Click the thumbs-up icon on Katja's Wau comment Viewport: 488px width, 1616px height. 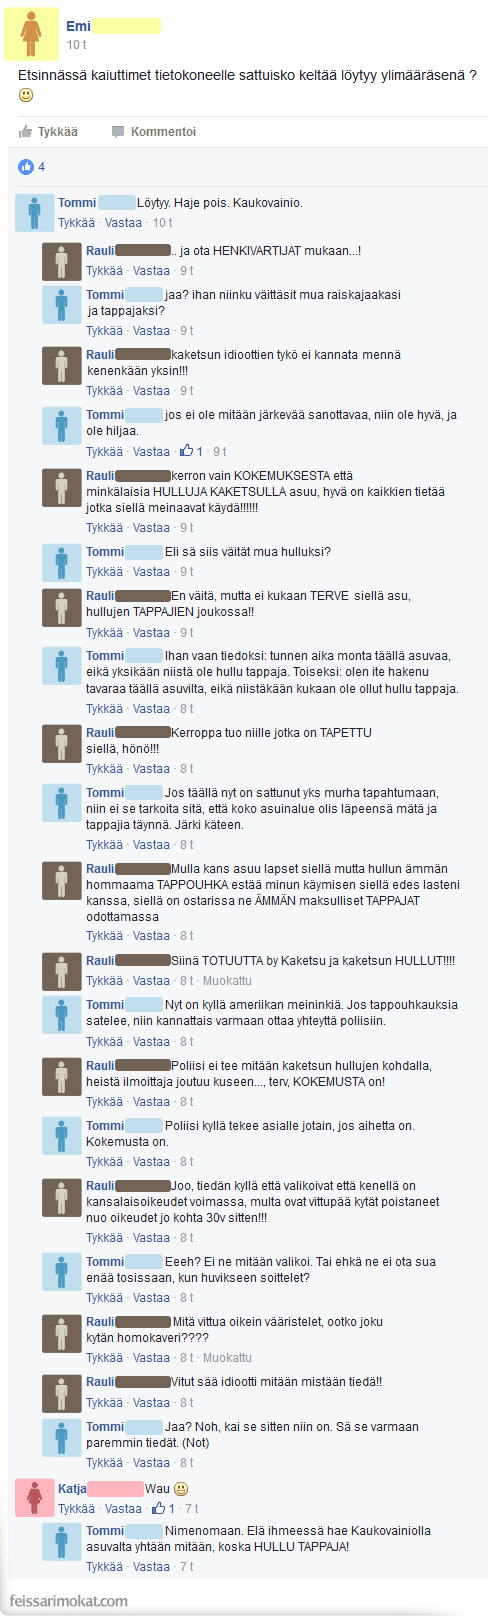pyautogui.click(x=158, y=1508)
